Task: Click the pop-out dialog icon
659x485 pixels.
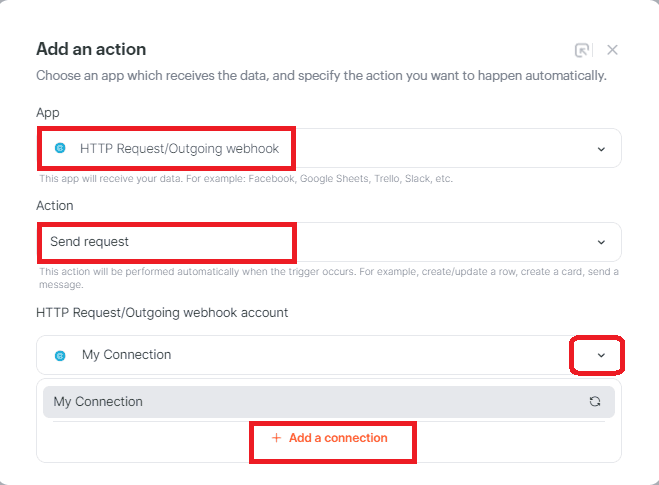Action: [x=582, y=50]
